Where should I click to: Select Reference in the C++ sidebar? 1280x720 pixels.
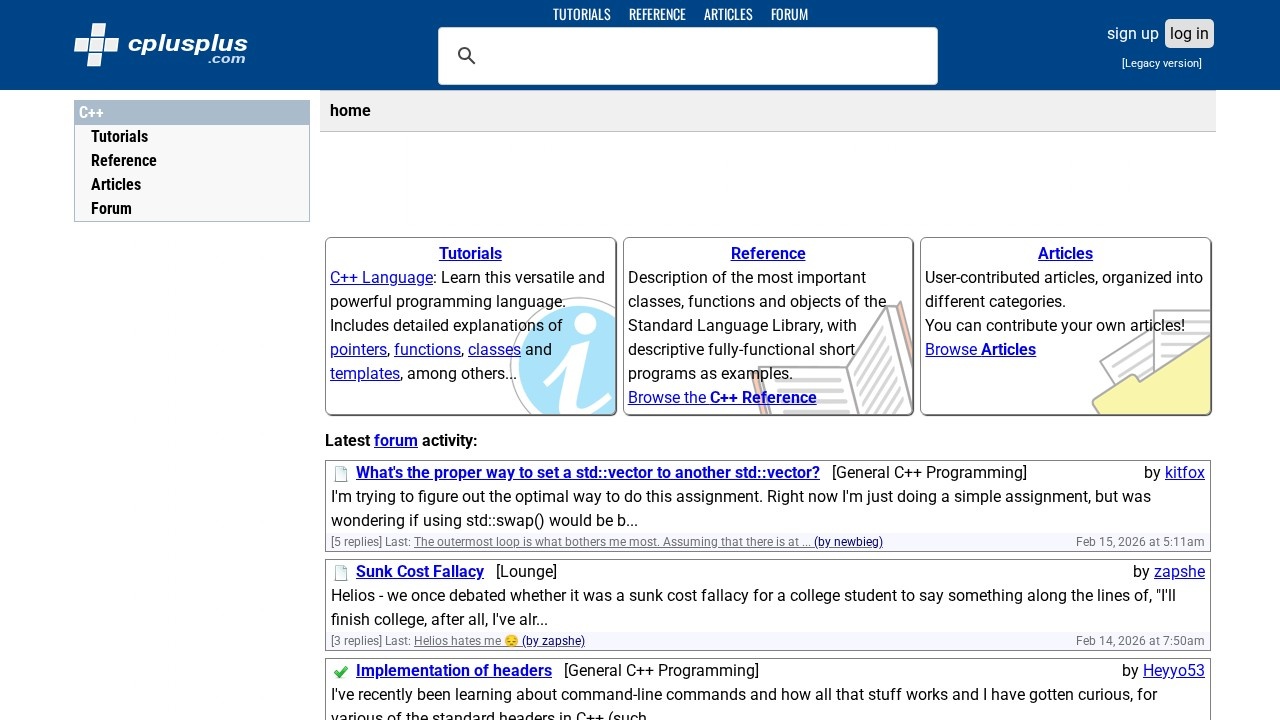(x=124, y=161)
